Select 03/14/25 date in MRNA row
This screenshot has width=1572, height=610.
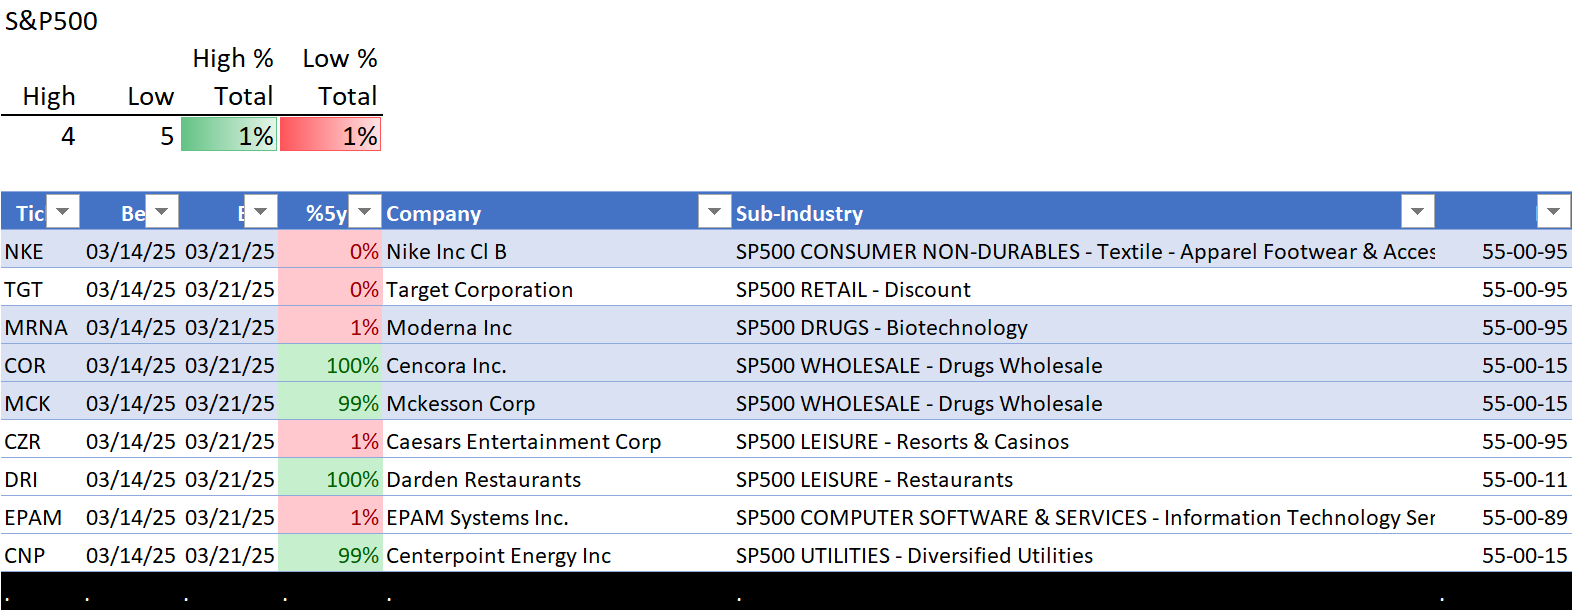pos(130,327)
